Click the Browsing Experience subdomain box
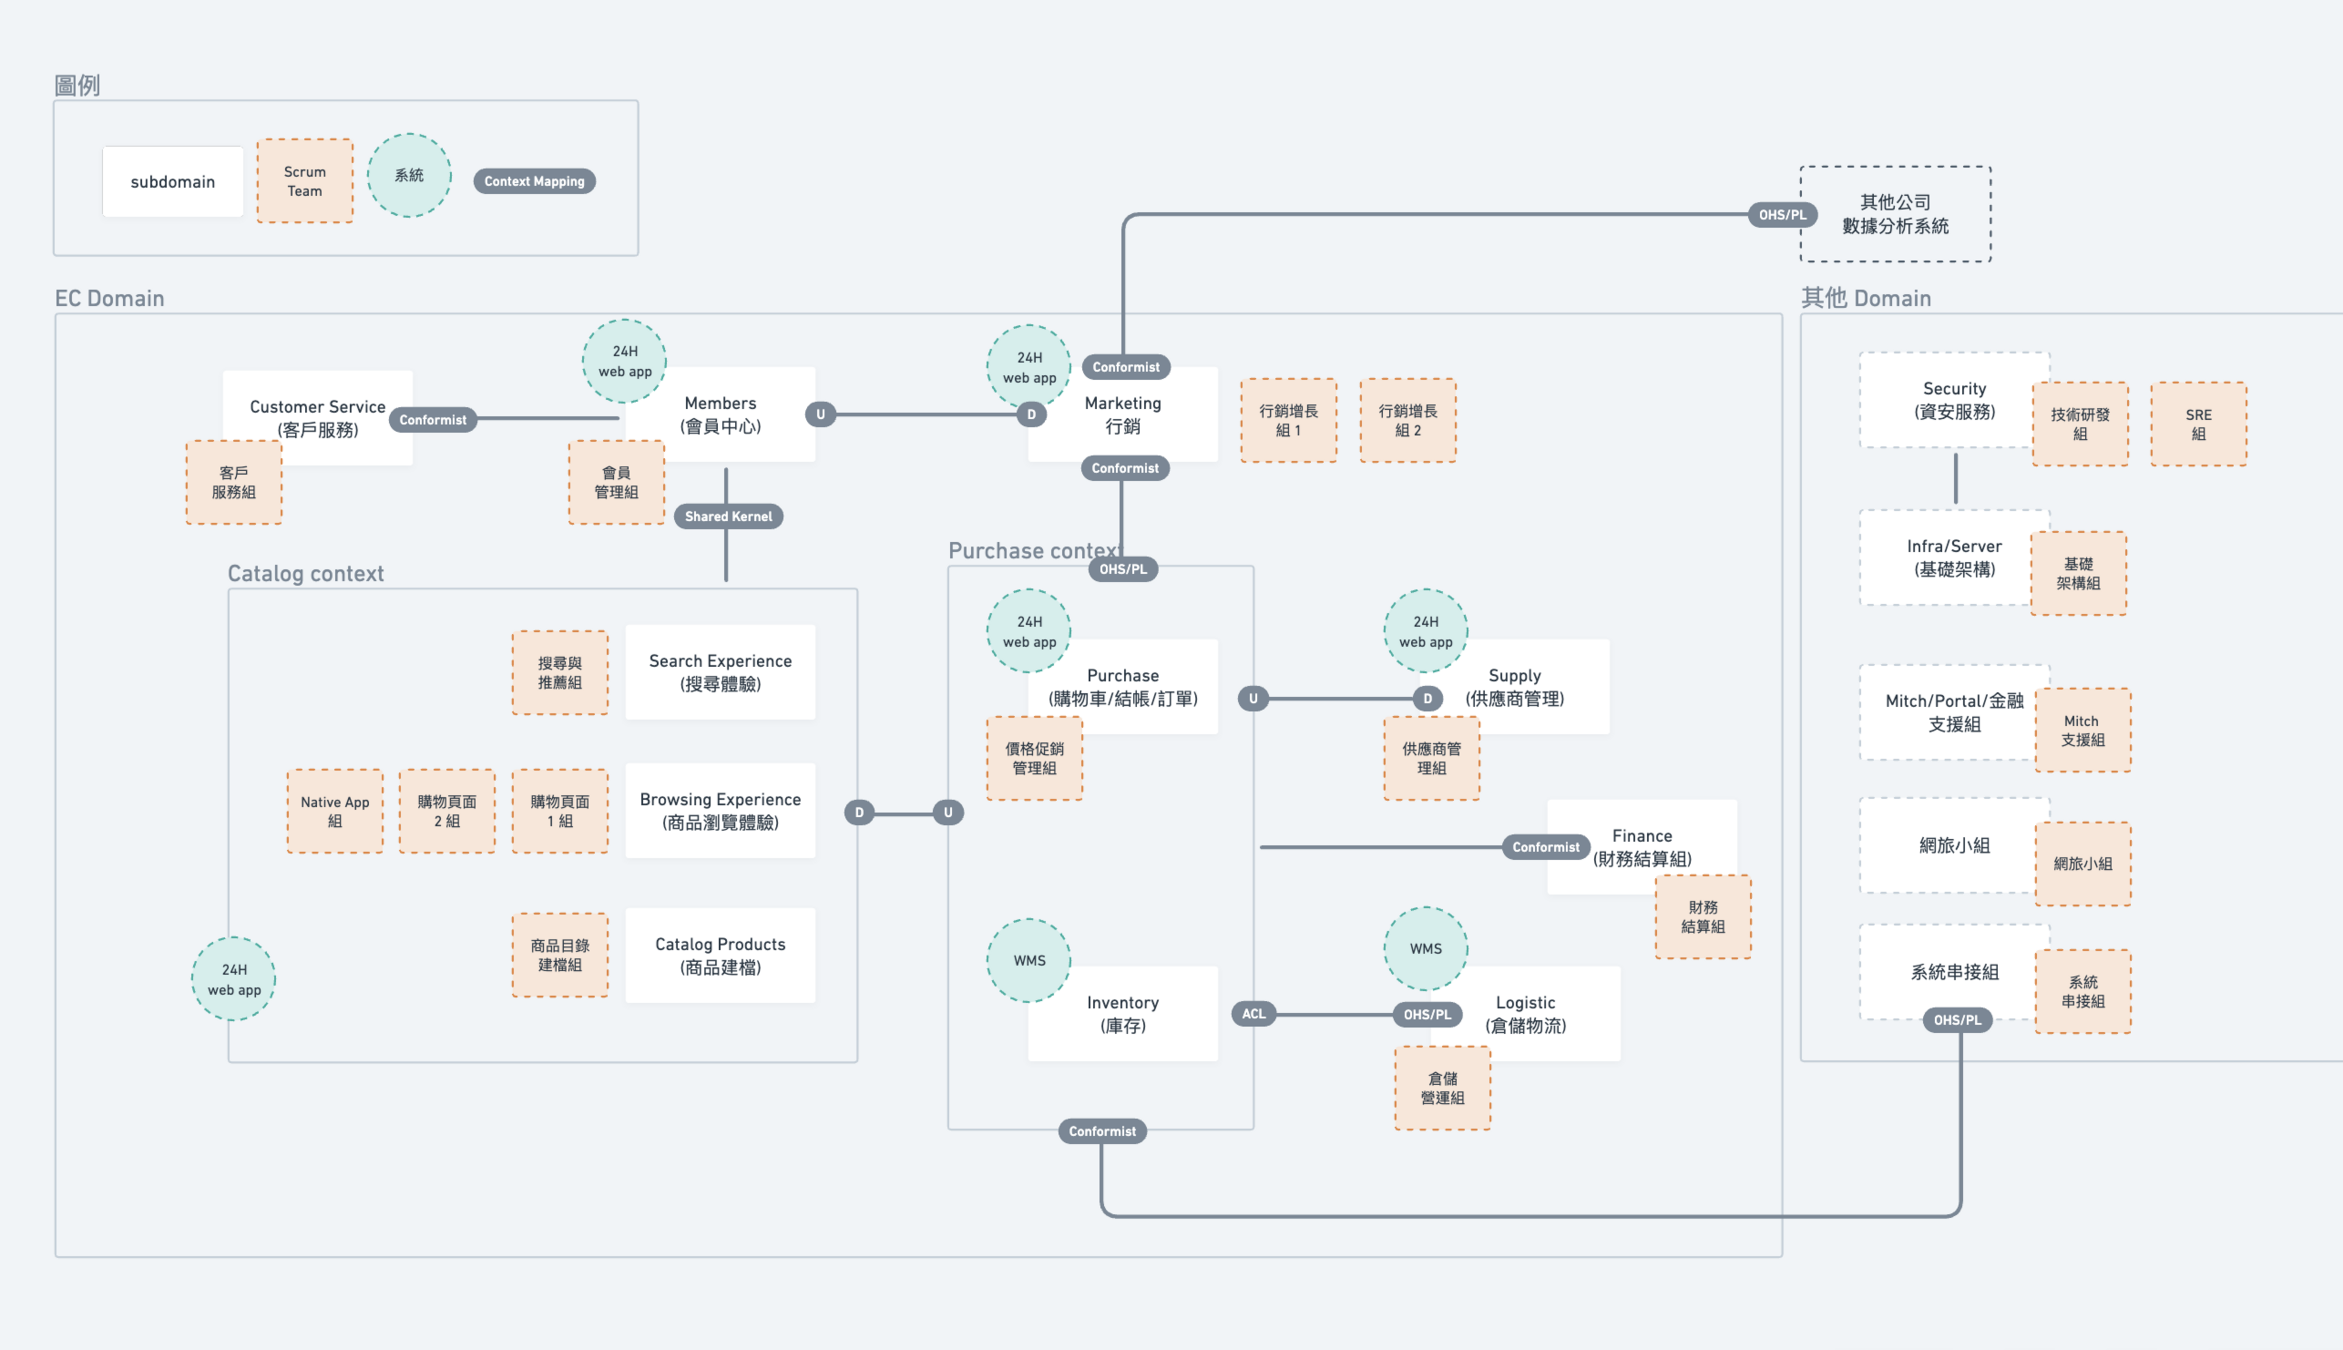This screenshot has height=1350, width=2343. pos(720,810)
